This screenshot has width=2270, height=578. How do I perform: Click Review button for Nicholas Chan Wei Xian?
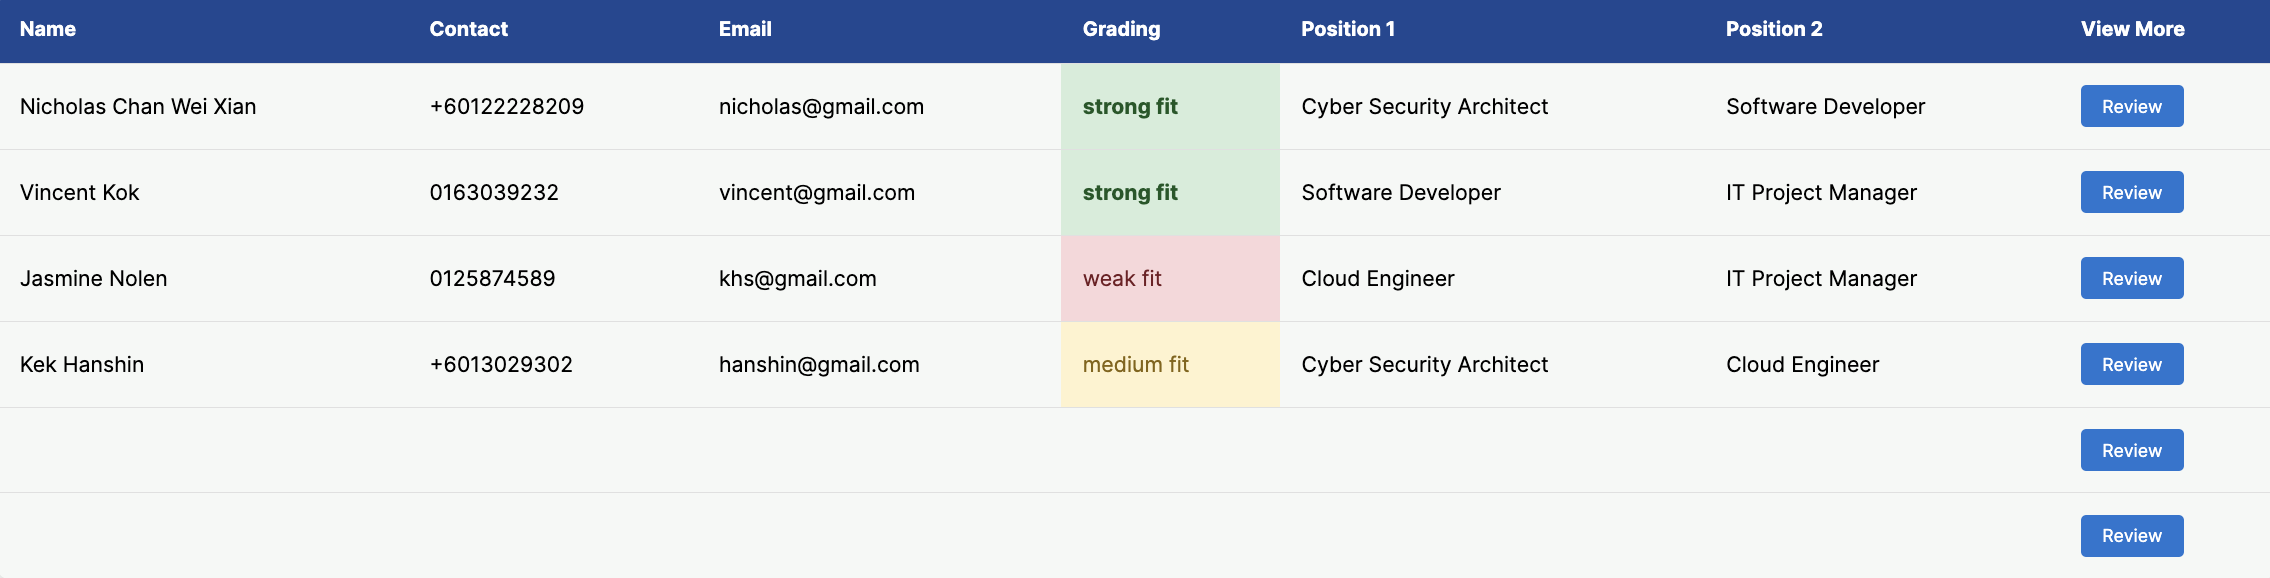(2132, 106)
